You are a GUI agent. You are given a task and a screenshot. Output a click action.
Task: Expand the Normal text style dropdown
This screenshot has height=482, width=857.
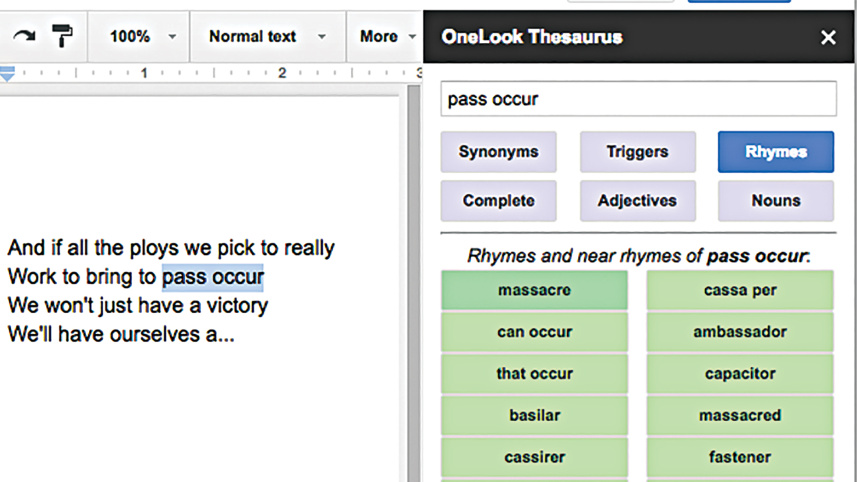[x=266, y=37]
